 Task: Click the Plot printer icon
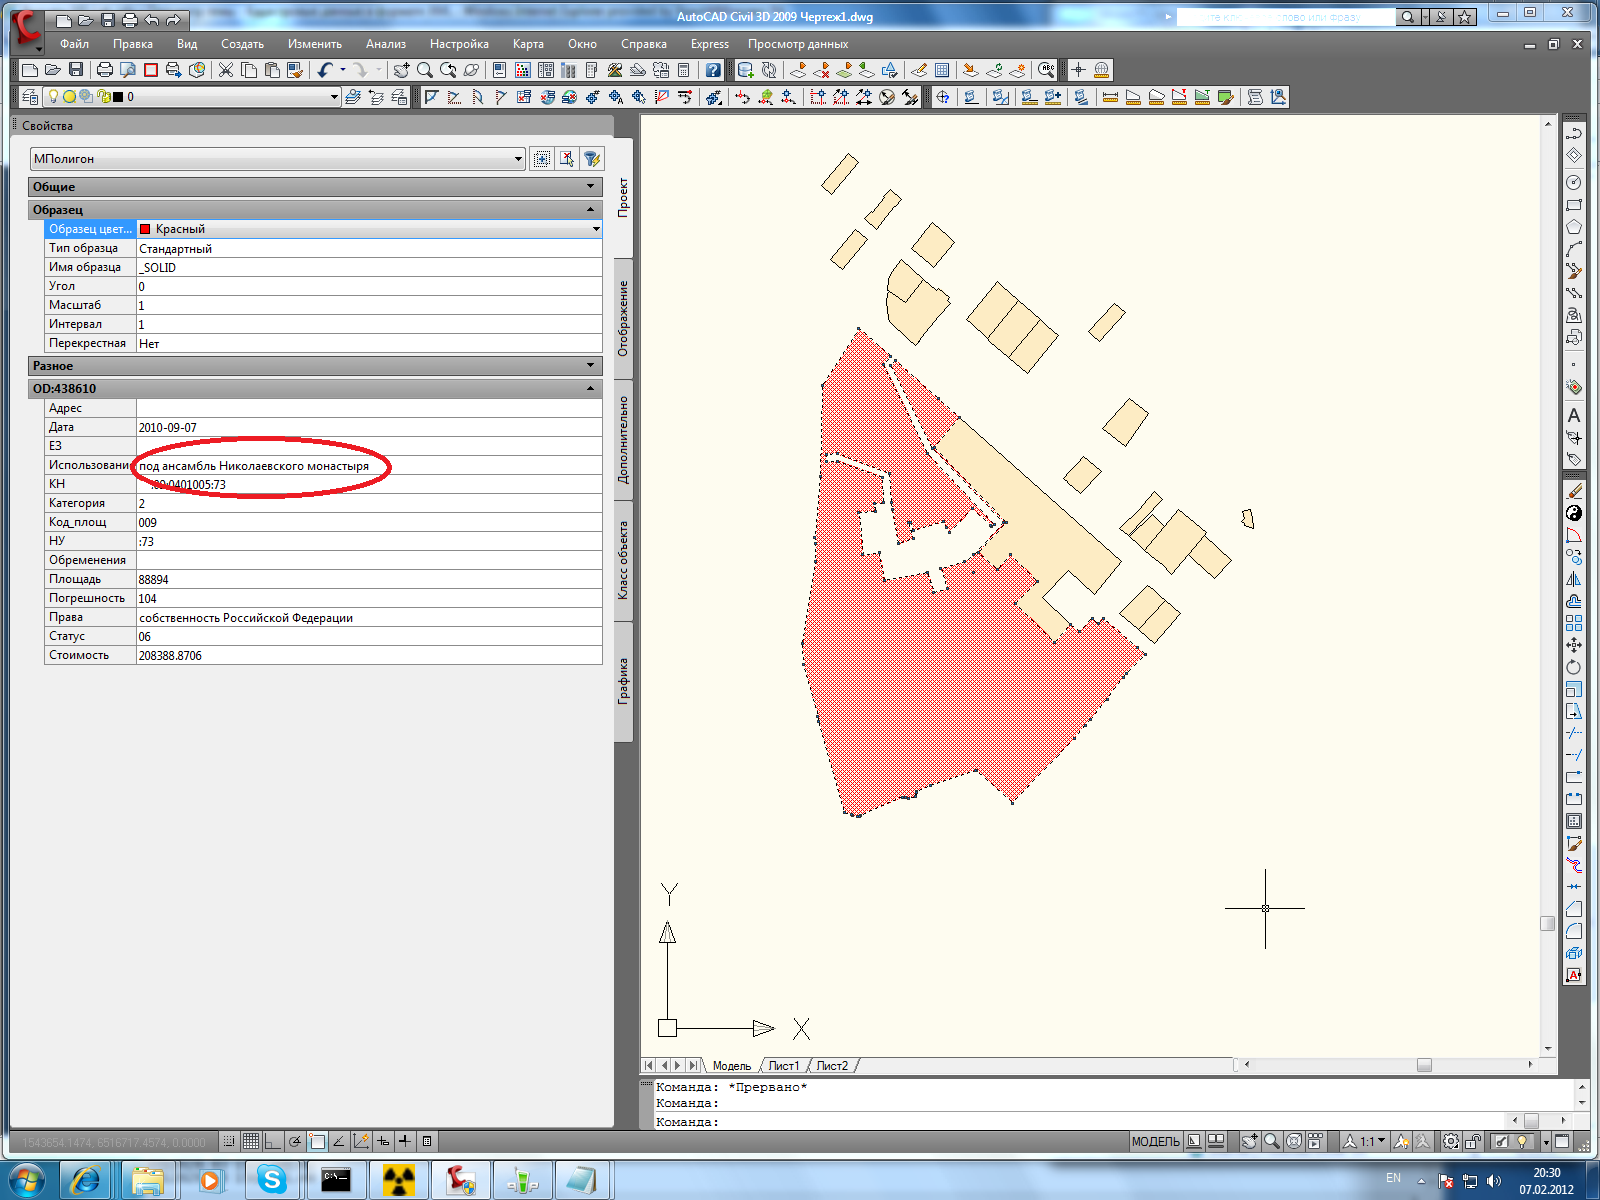[105, 70]
